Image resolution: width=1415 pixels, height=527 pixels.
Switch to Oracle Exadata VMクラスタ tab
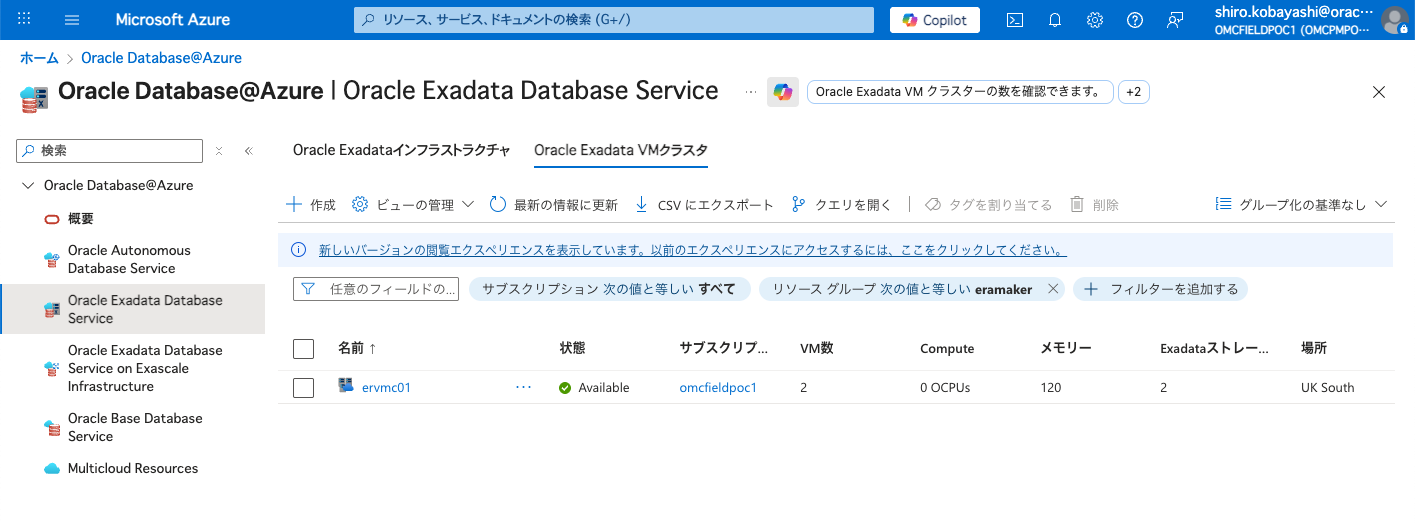(621, 150)
